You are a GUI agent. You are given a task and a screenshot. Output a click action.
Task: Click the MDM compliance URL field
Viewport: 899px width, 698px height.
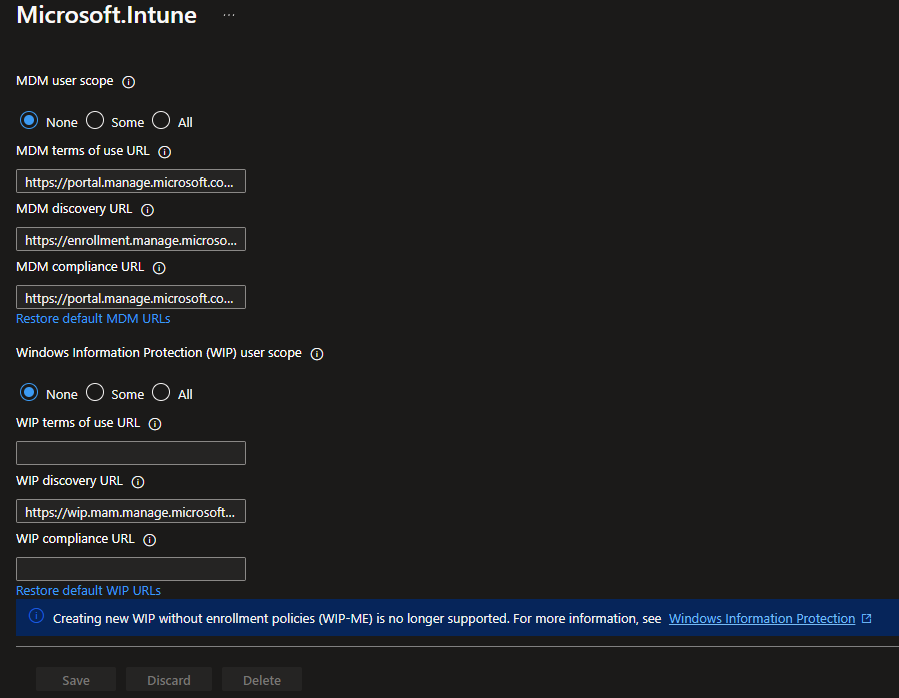(131, 297)
